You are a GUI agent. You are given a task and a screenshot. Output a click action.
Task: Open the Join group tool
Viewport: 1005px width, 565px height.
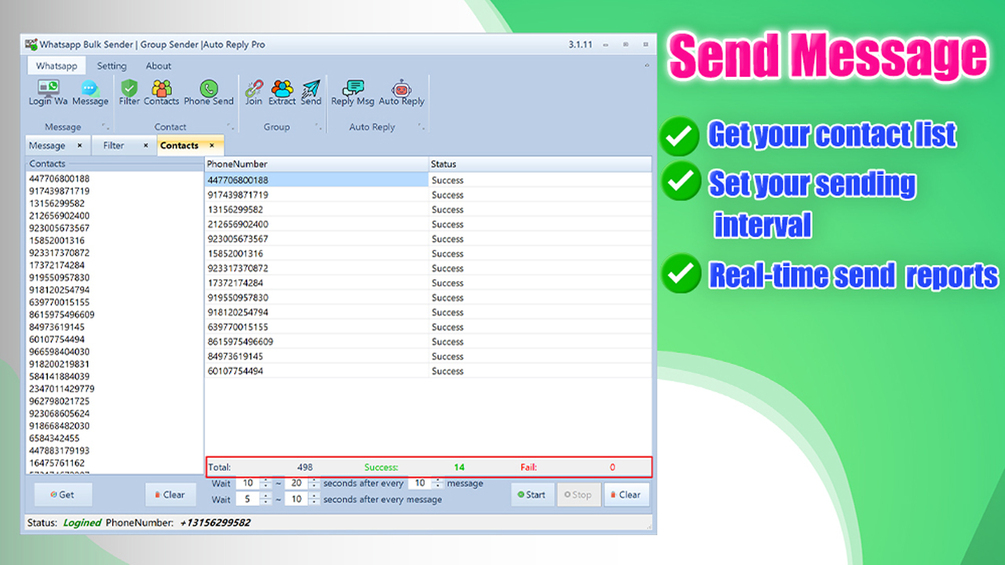point(254,93)
